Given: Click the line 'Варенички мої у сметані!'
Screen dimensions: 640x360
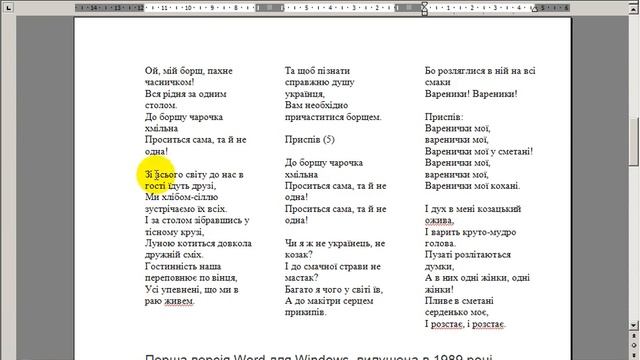Looking at the screenshot, I should click(x=479, y=152).
